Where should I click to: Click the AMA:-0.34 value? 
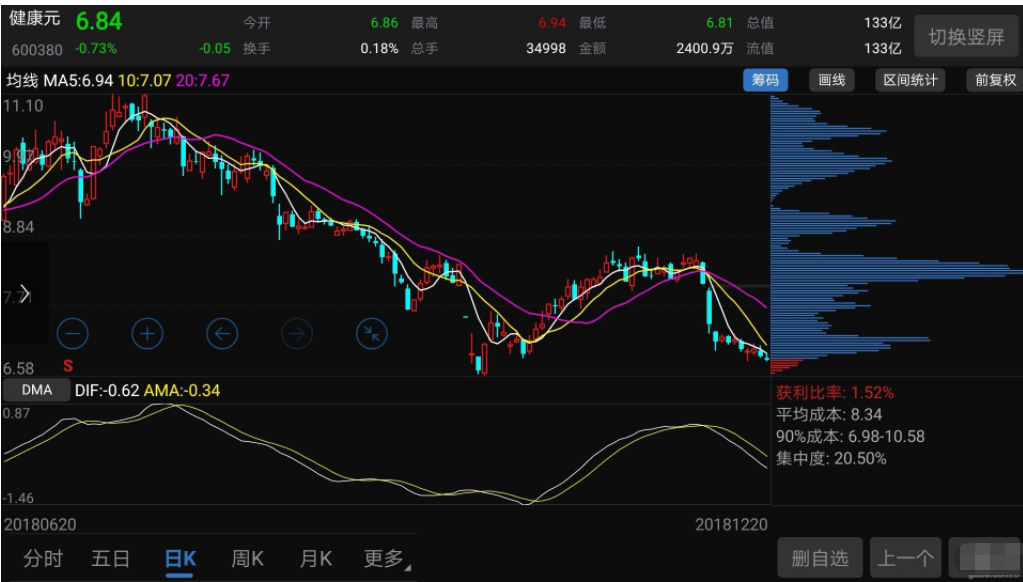coord(181,391)
